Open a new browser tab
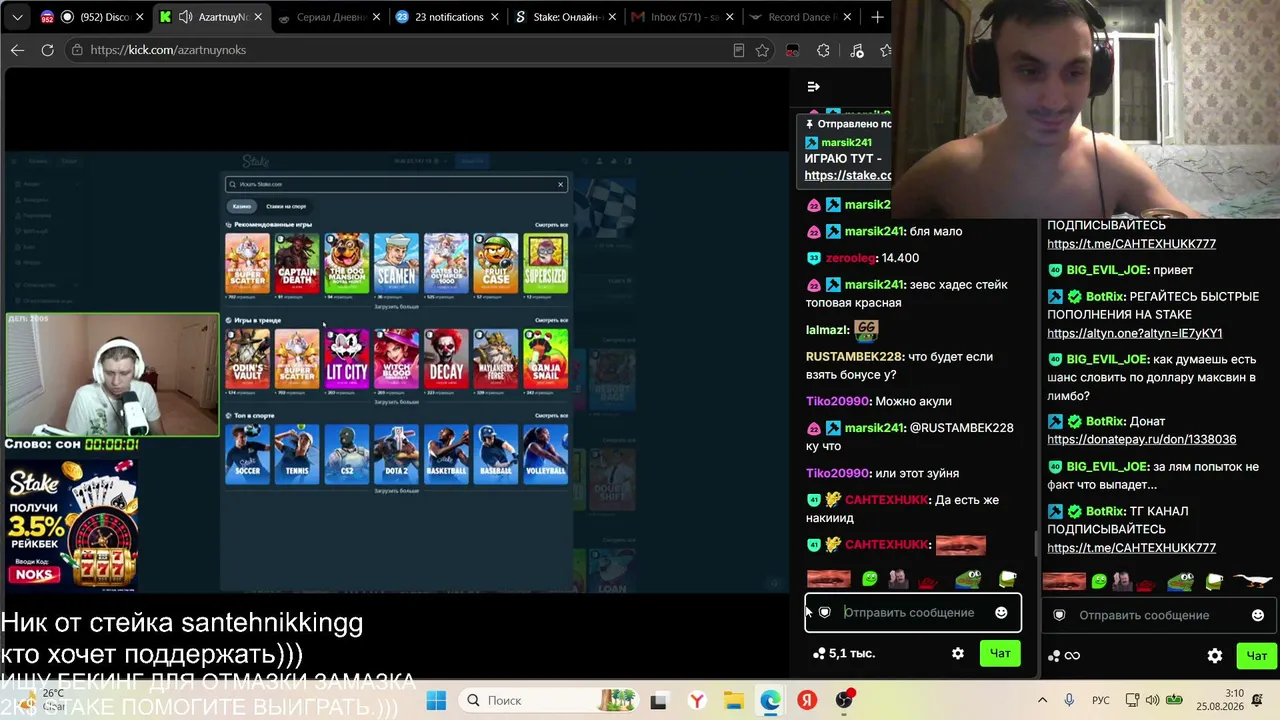The height and width of the screenshot is (720, 1280). point(877,17)
